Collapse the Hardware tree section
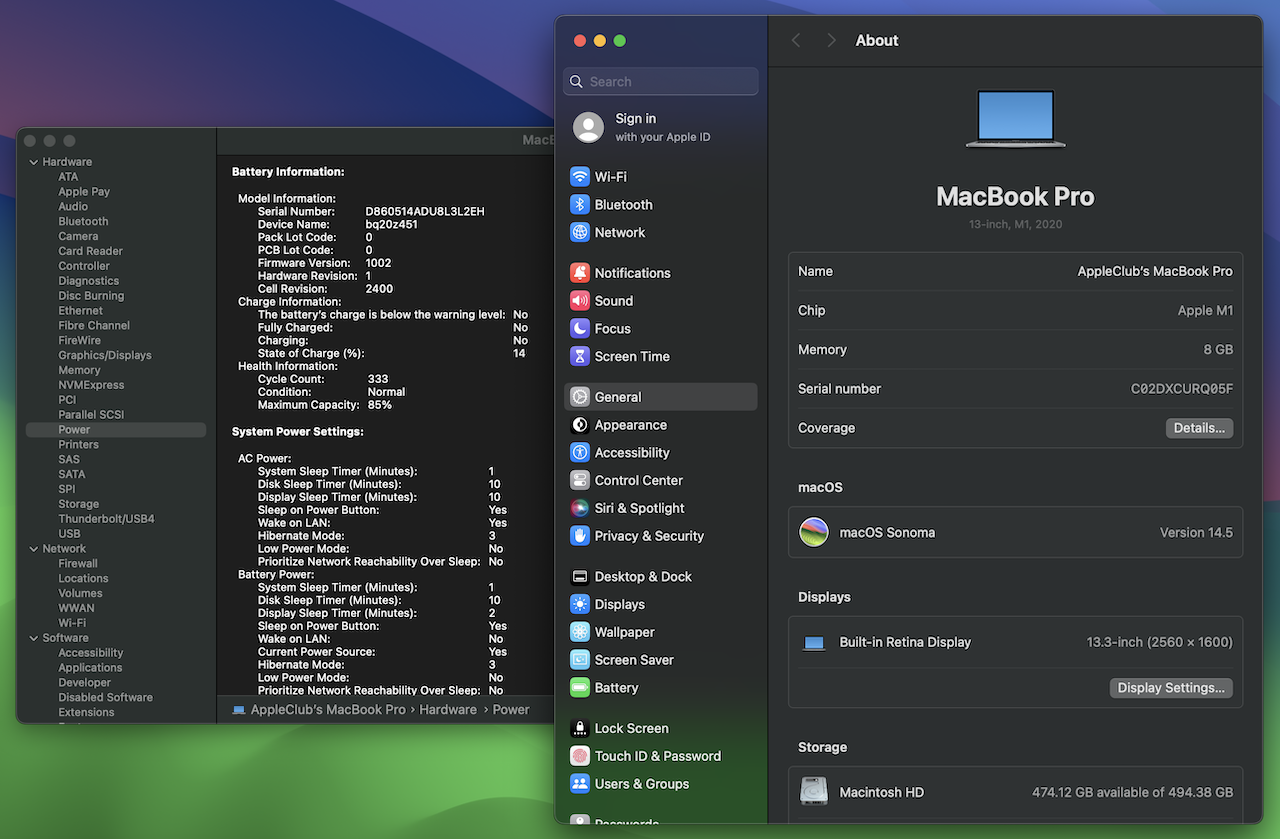 pos(34,162)
